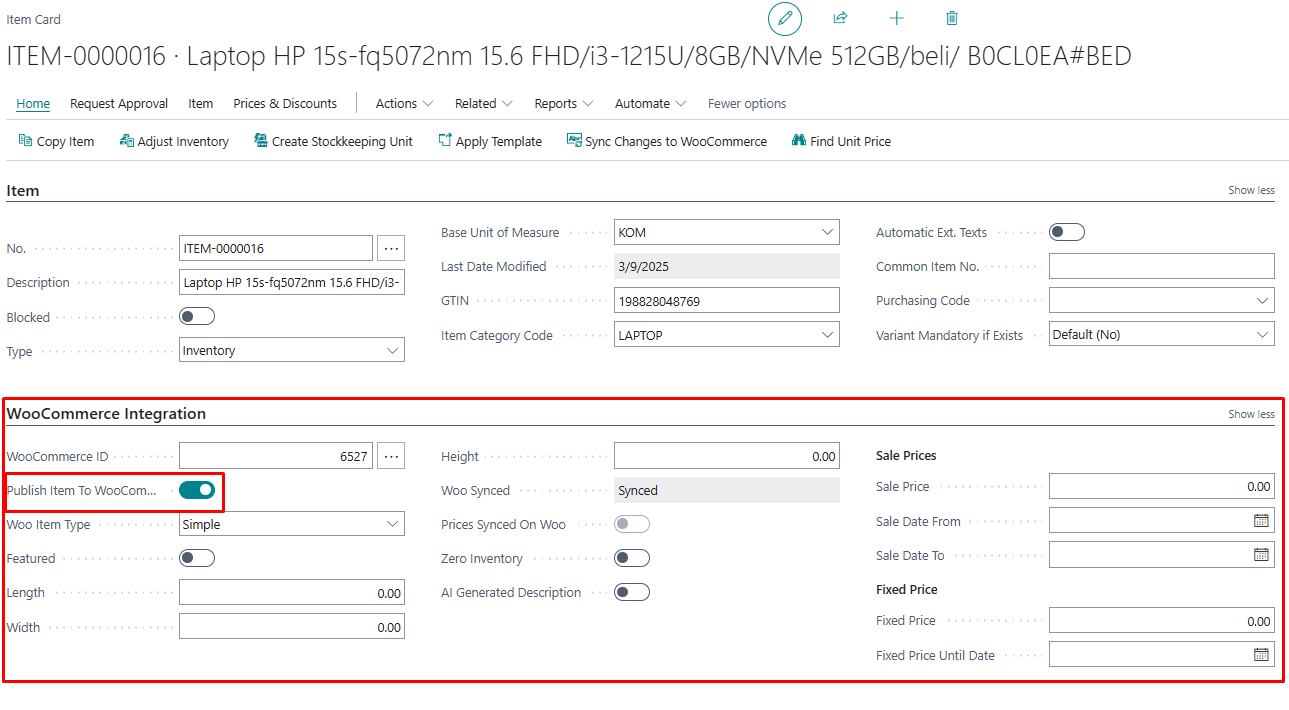
Task: Click the share icon at top
Action: point(841,18)
